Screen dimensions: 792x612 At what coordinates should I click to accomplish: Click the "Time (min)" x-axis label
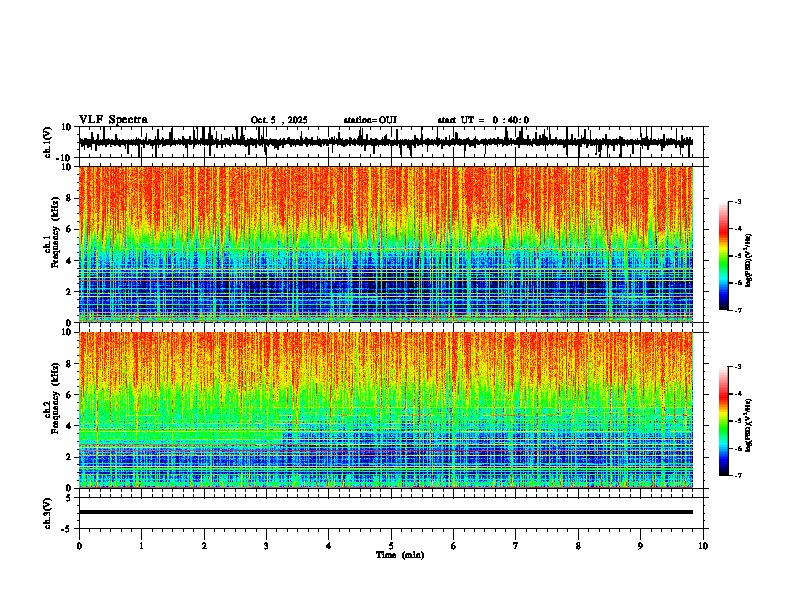(400, 555)
